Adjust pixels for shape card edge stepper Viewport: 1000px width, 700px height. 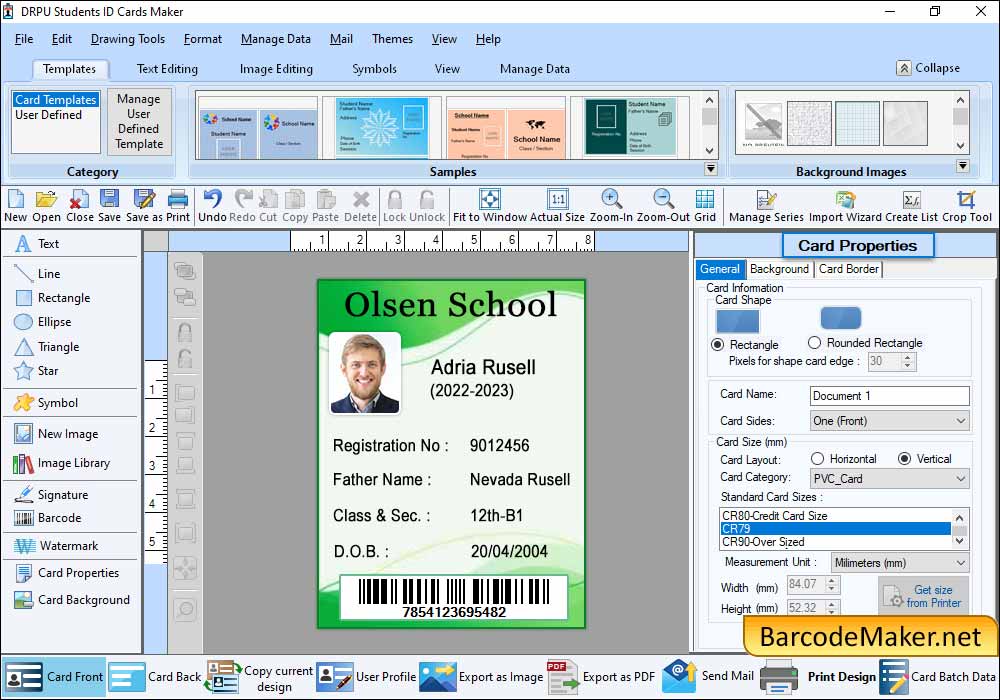(x=908, y=361)
